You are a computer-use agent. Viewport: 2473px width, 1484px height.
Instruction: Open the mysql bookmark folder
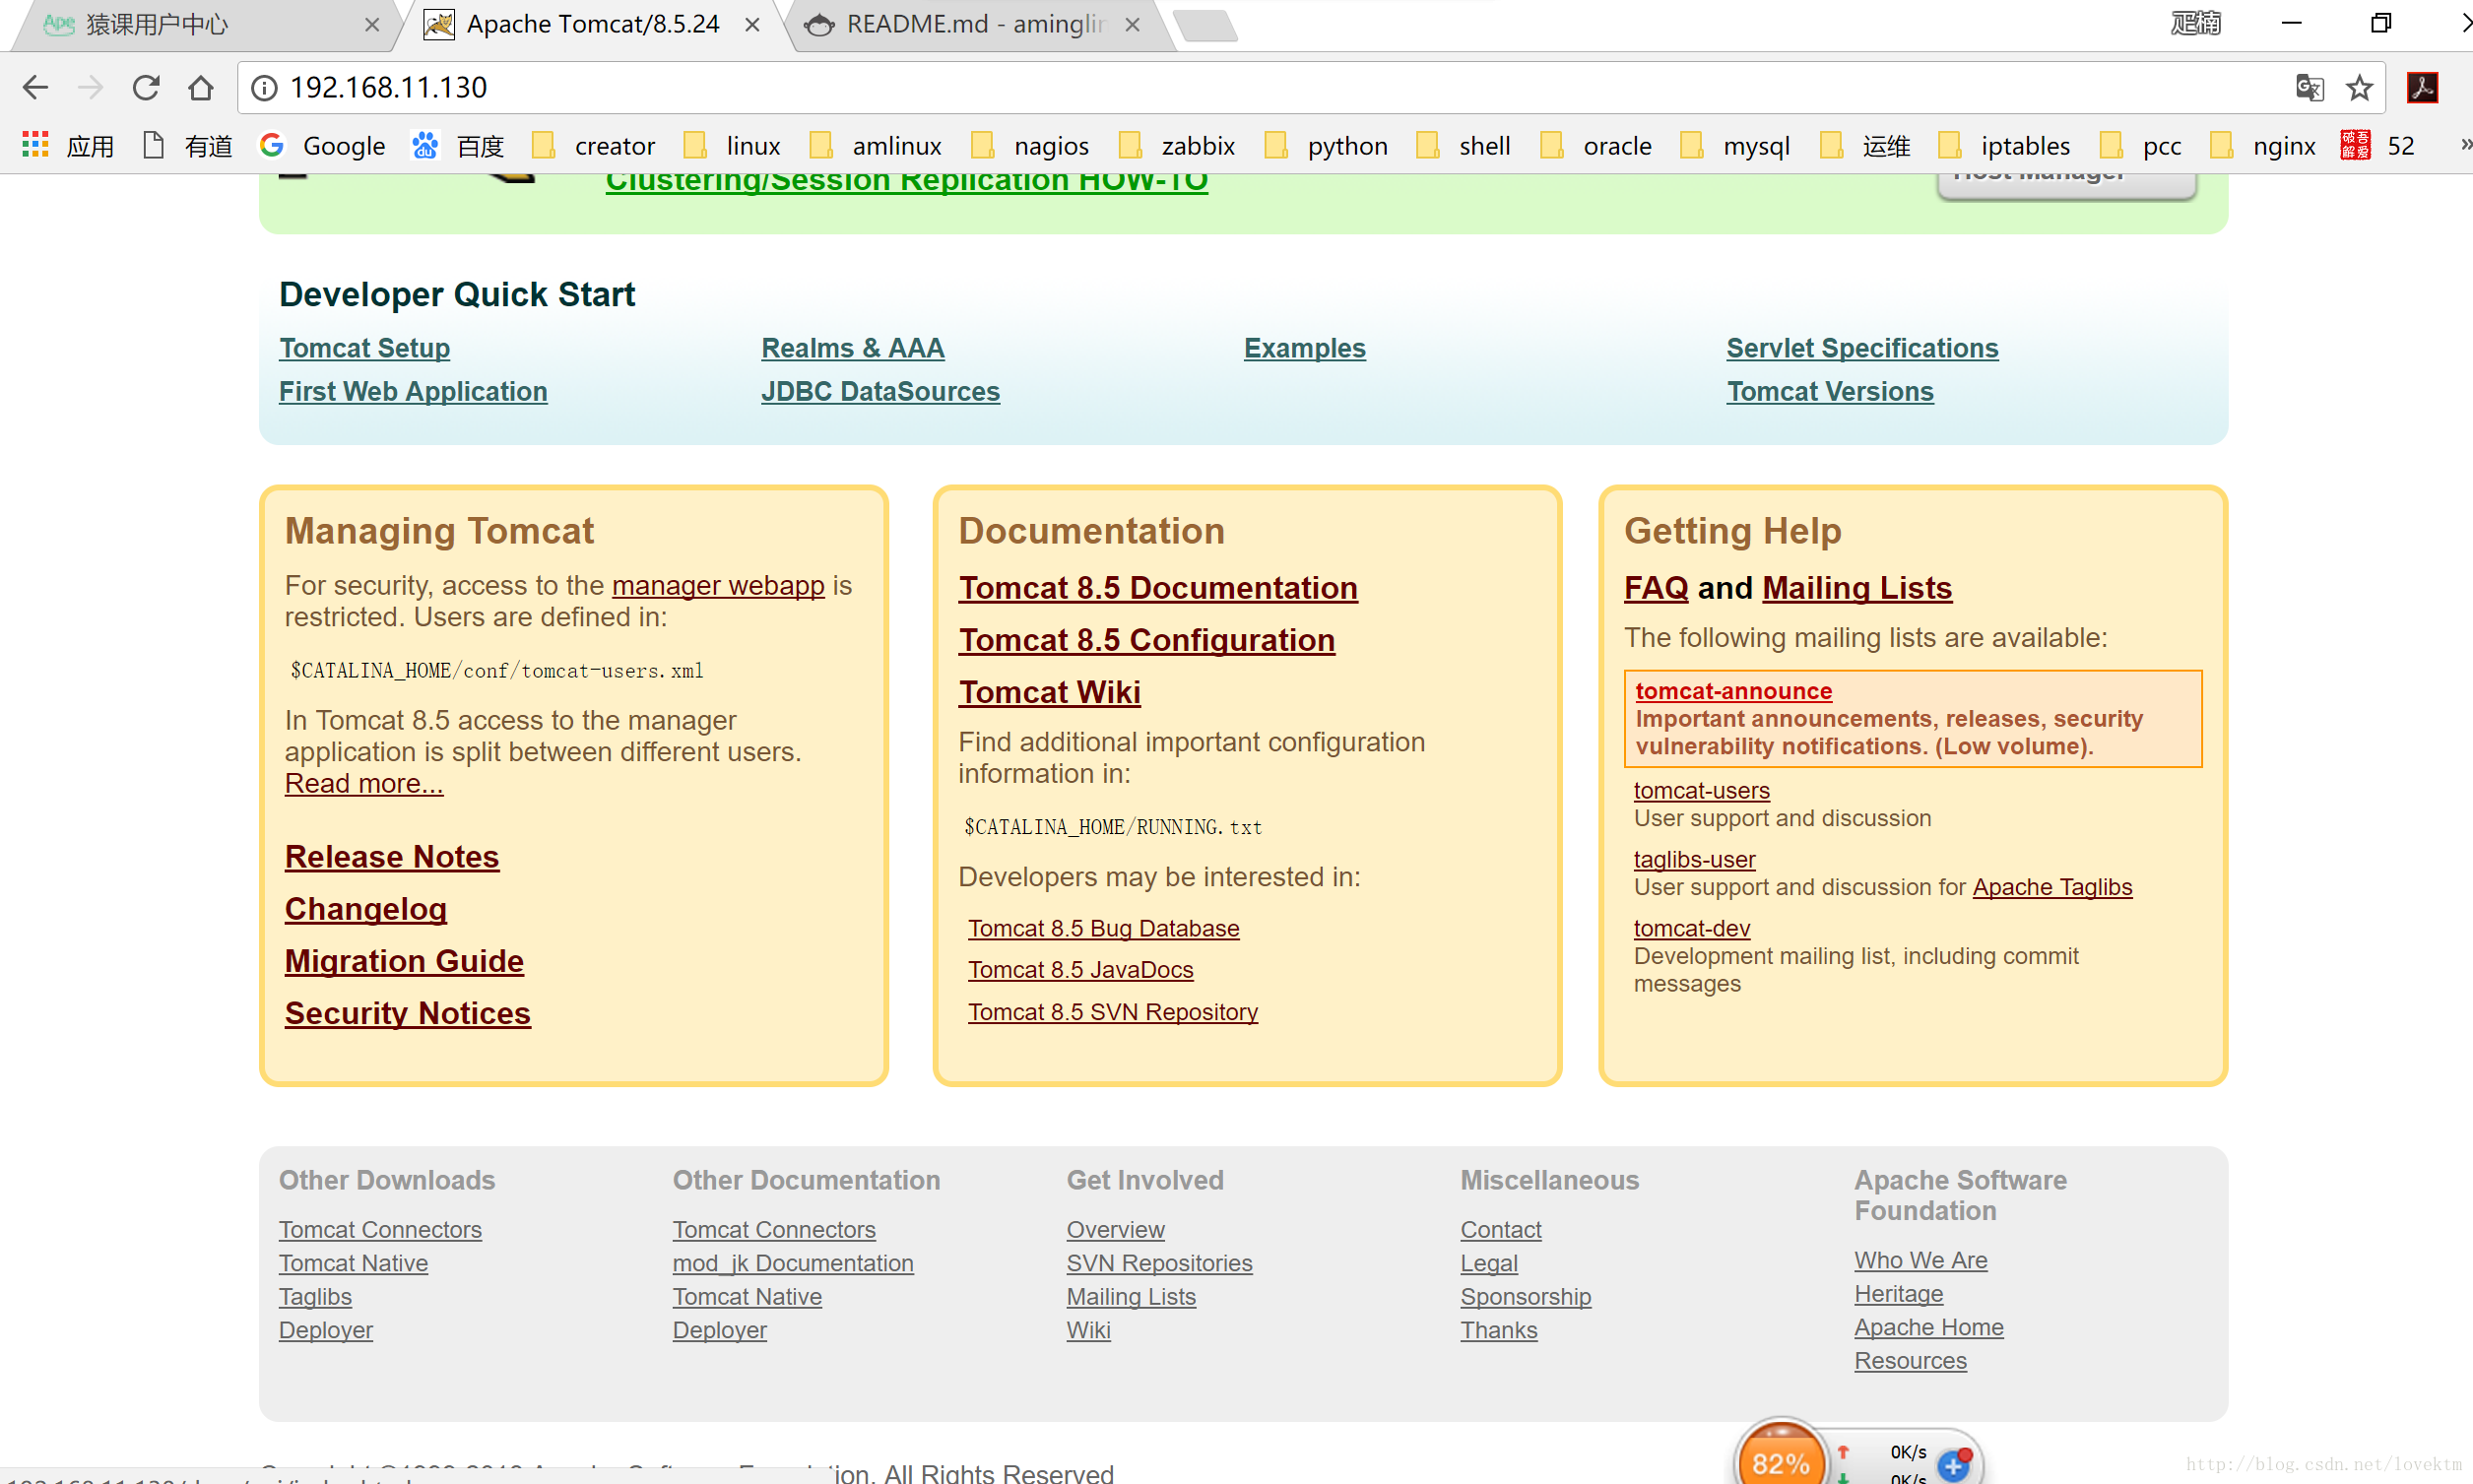tap(1735, 146)
